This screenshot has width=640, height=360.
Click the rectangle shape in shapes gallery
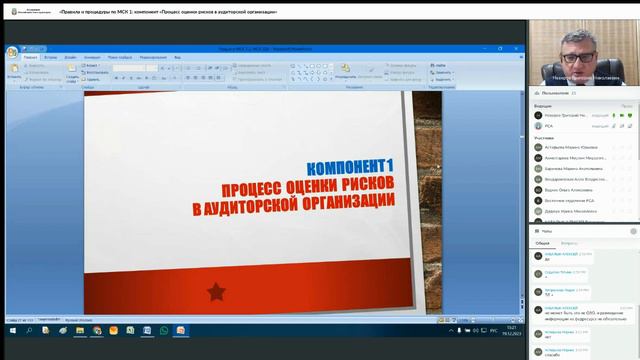coord(312,66)
